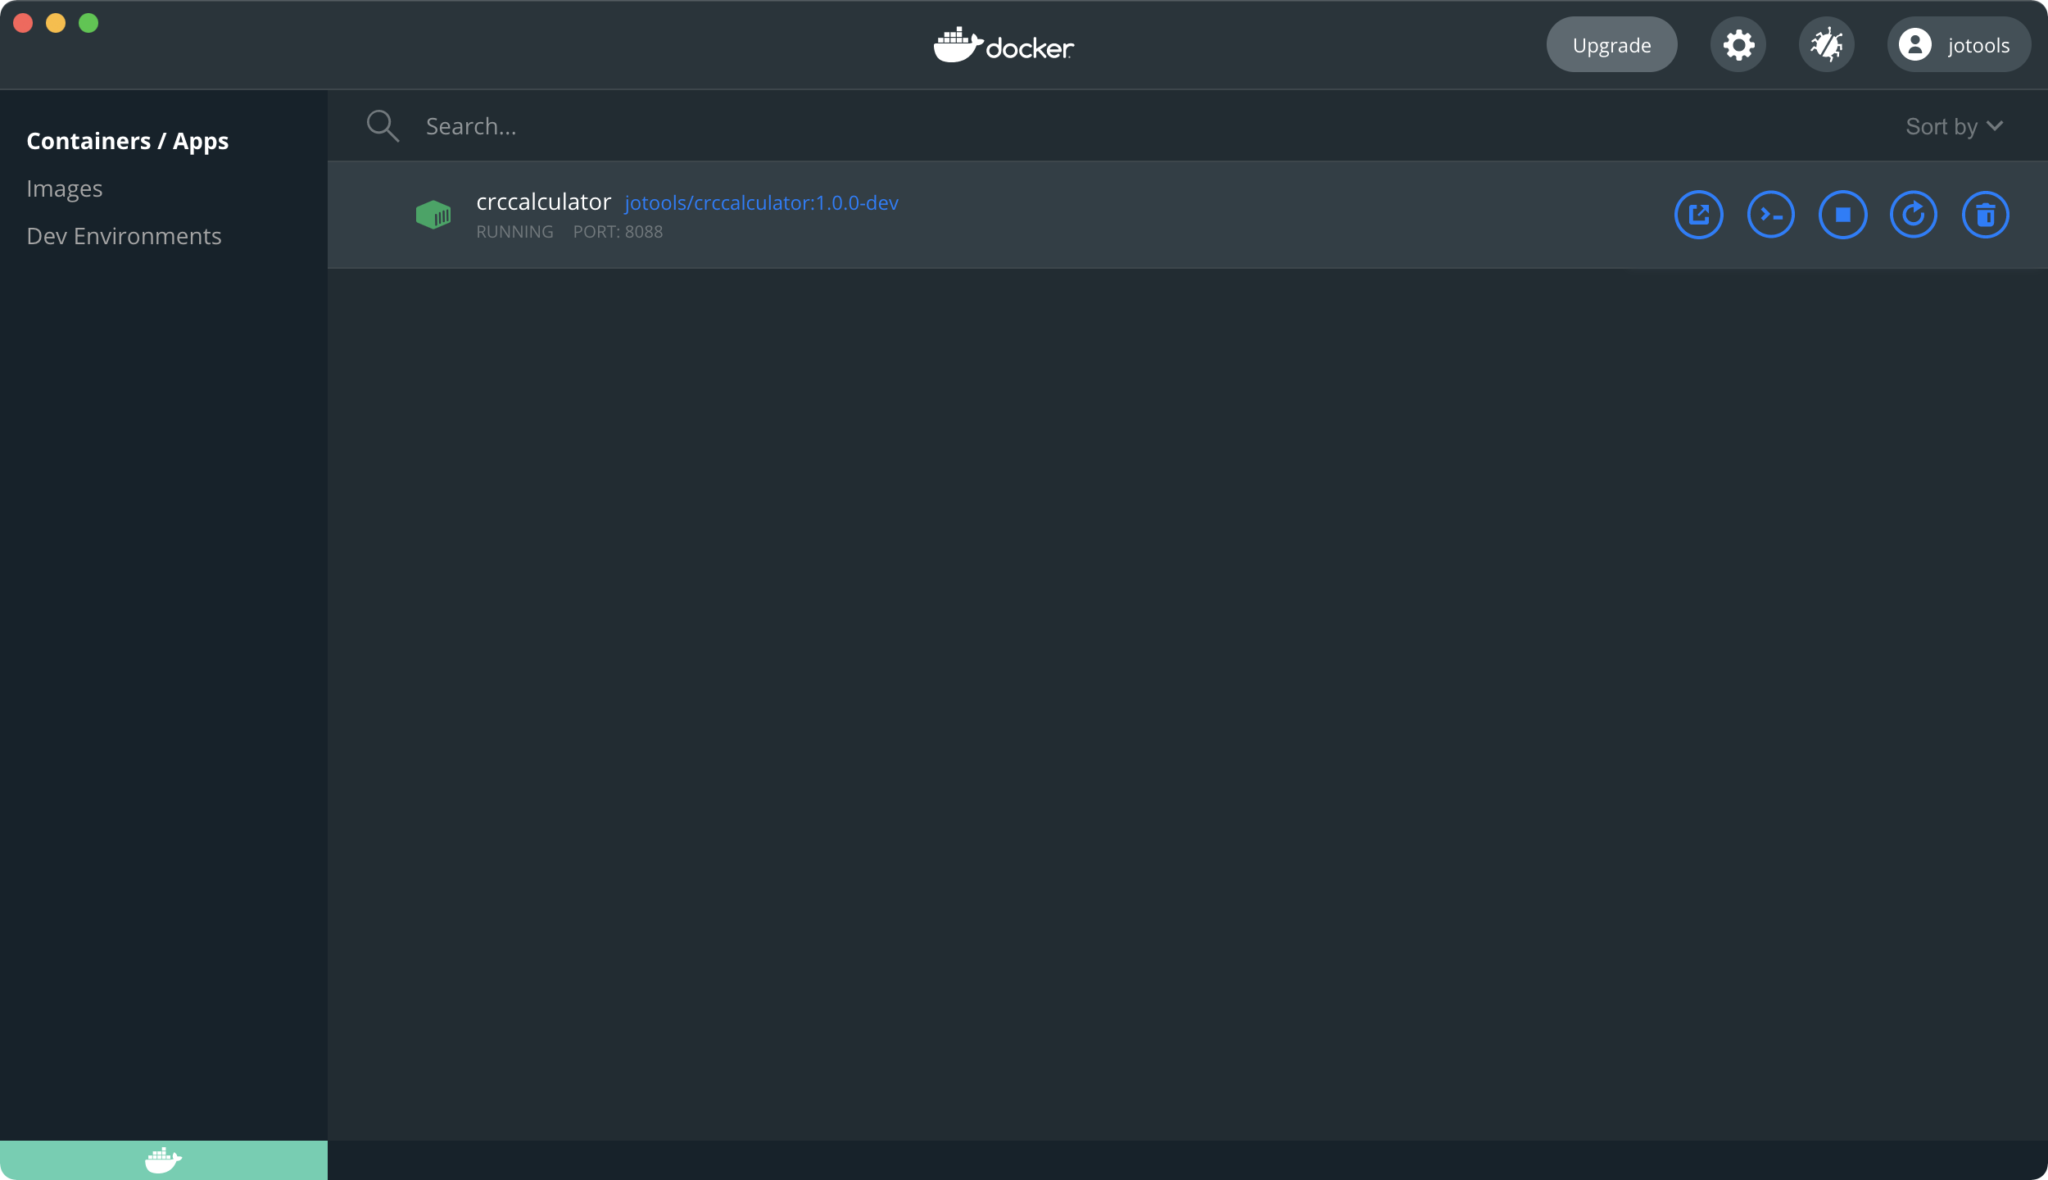Click the Docker logo in title bar
2048x1180 pixels.
click(x=1003, y=45)
